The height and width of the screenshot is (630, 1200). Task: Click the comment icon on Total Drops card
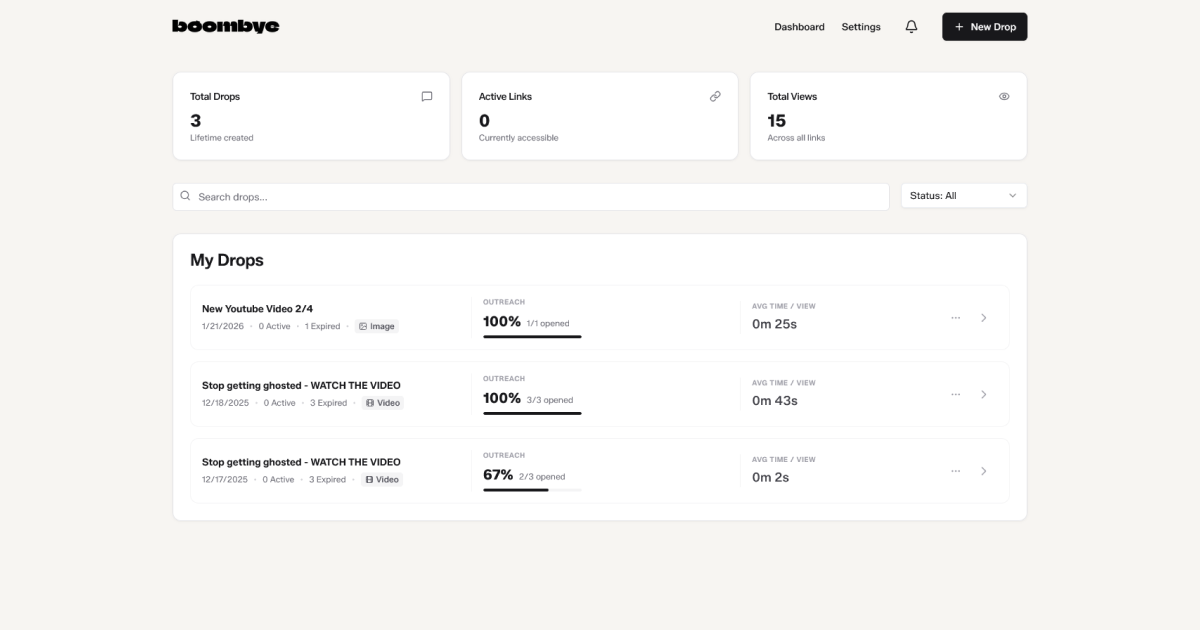click(427, 96)
